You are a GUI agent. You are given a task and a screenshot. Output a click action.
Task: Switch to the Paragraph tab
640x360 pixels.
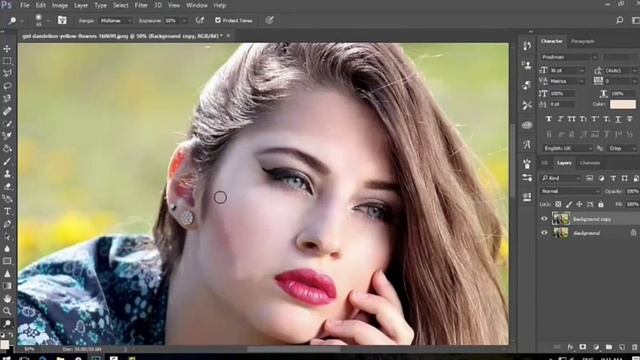pos(583,41)
